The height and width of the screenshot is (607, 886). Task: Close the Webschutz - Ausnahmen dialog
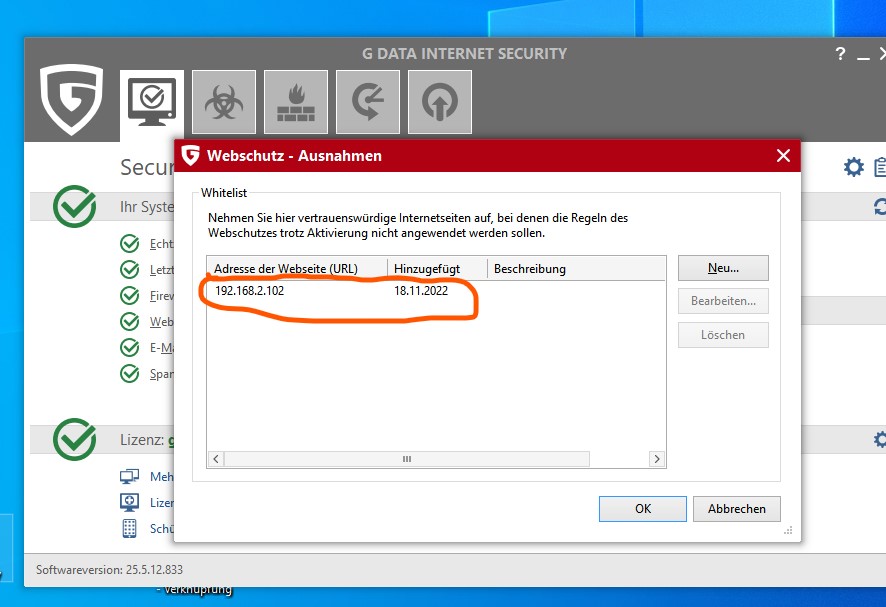783,156
